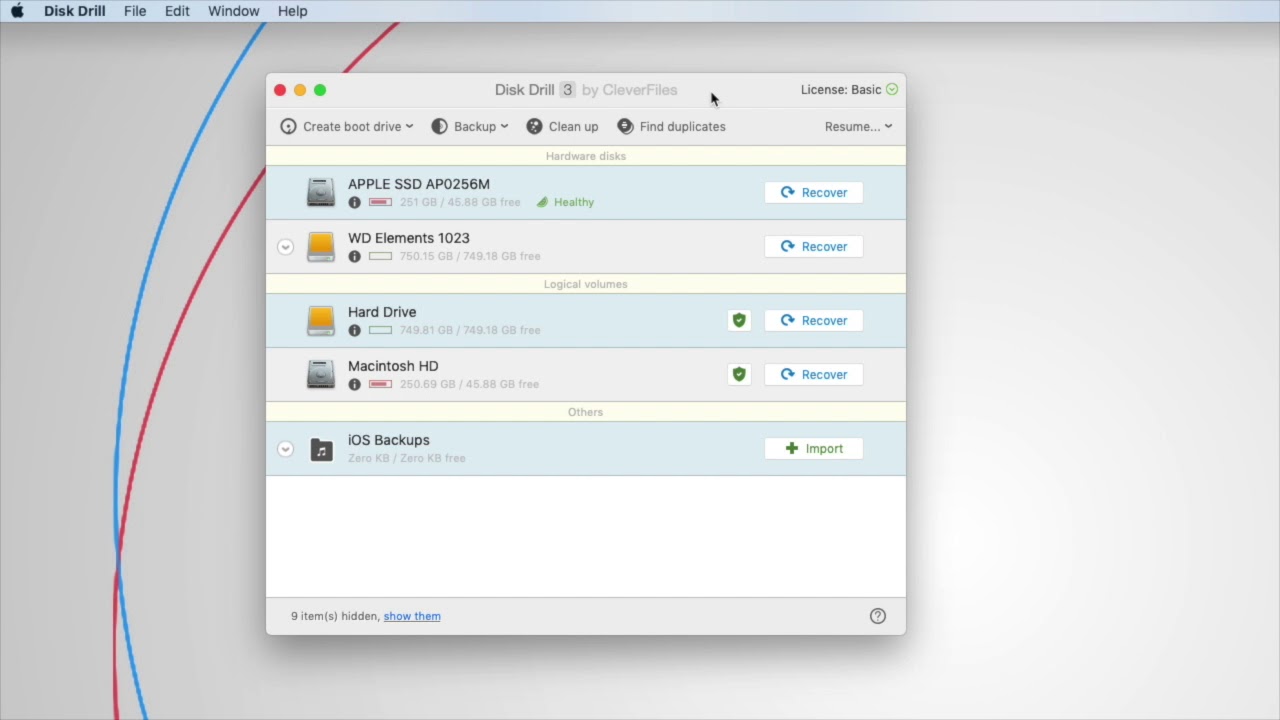
Task: Click the Macintosh HD usage bar
Action: click(380, 384)
